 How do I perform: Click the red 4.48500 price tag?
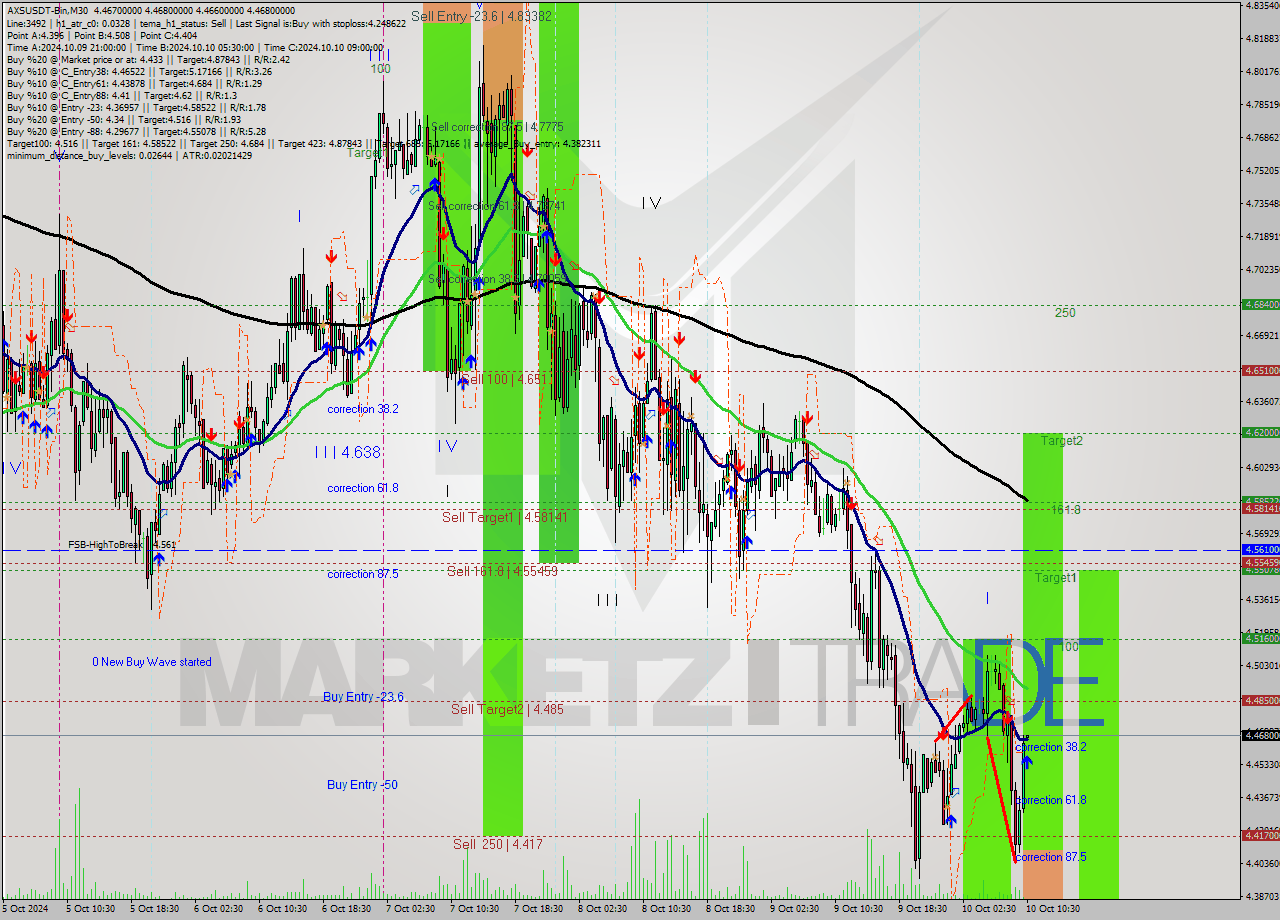(1260, 700)
